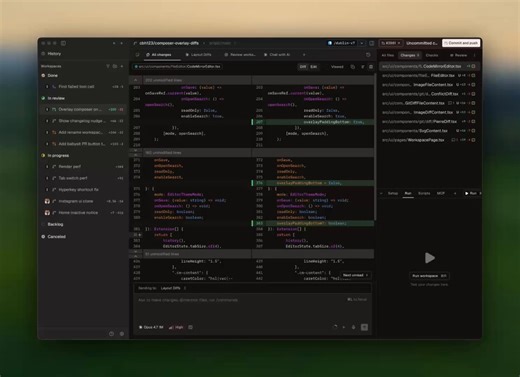Add a panel tab next to MCP
Image resolution: width=520 pixels, height=377 pixels.
coord(455,193)
